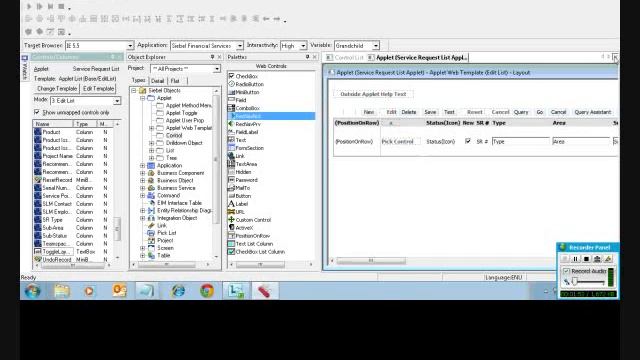Open the Watch side tab
Viewport: 640px width, 360px height.
point(24,68)
